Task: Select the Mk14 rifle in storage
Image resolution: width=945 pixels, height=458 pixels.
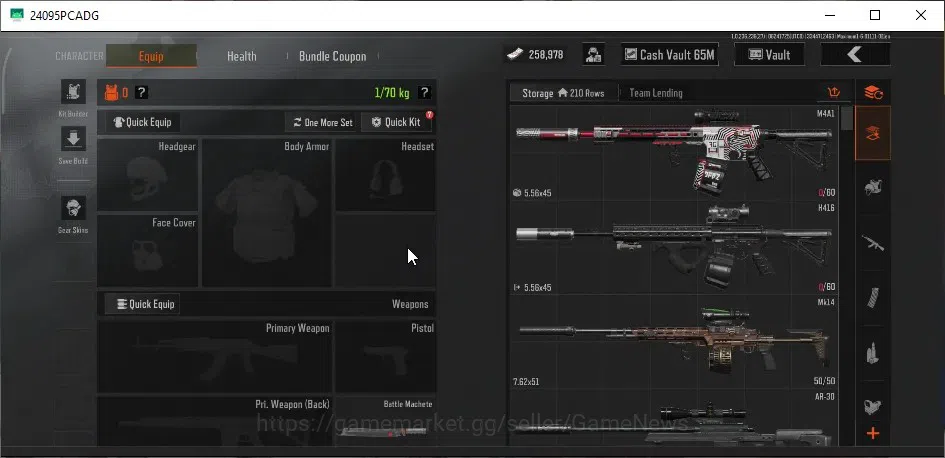Action: click(675, 341)
